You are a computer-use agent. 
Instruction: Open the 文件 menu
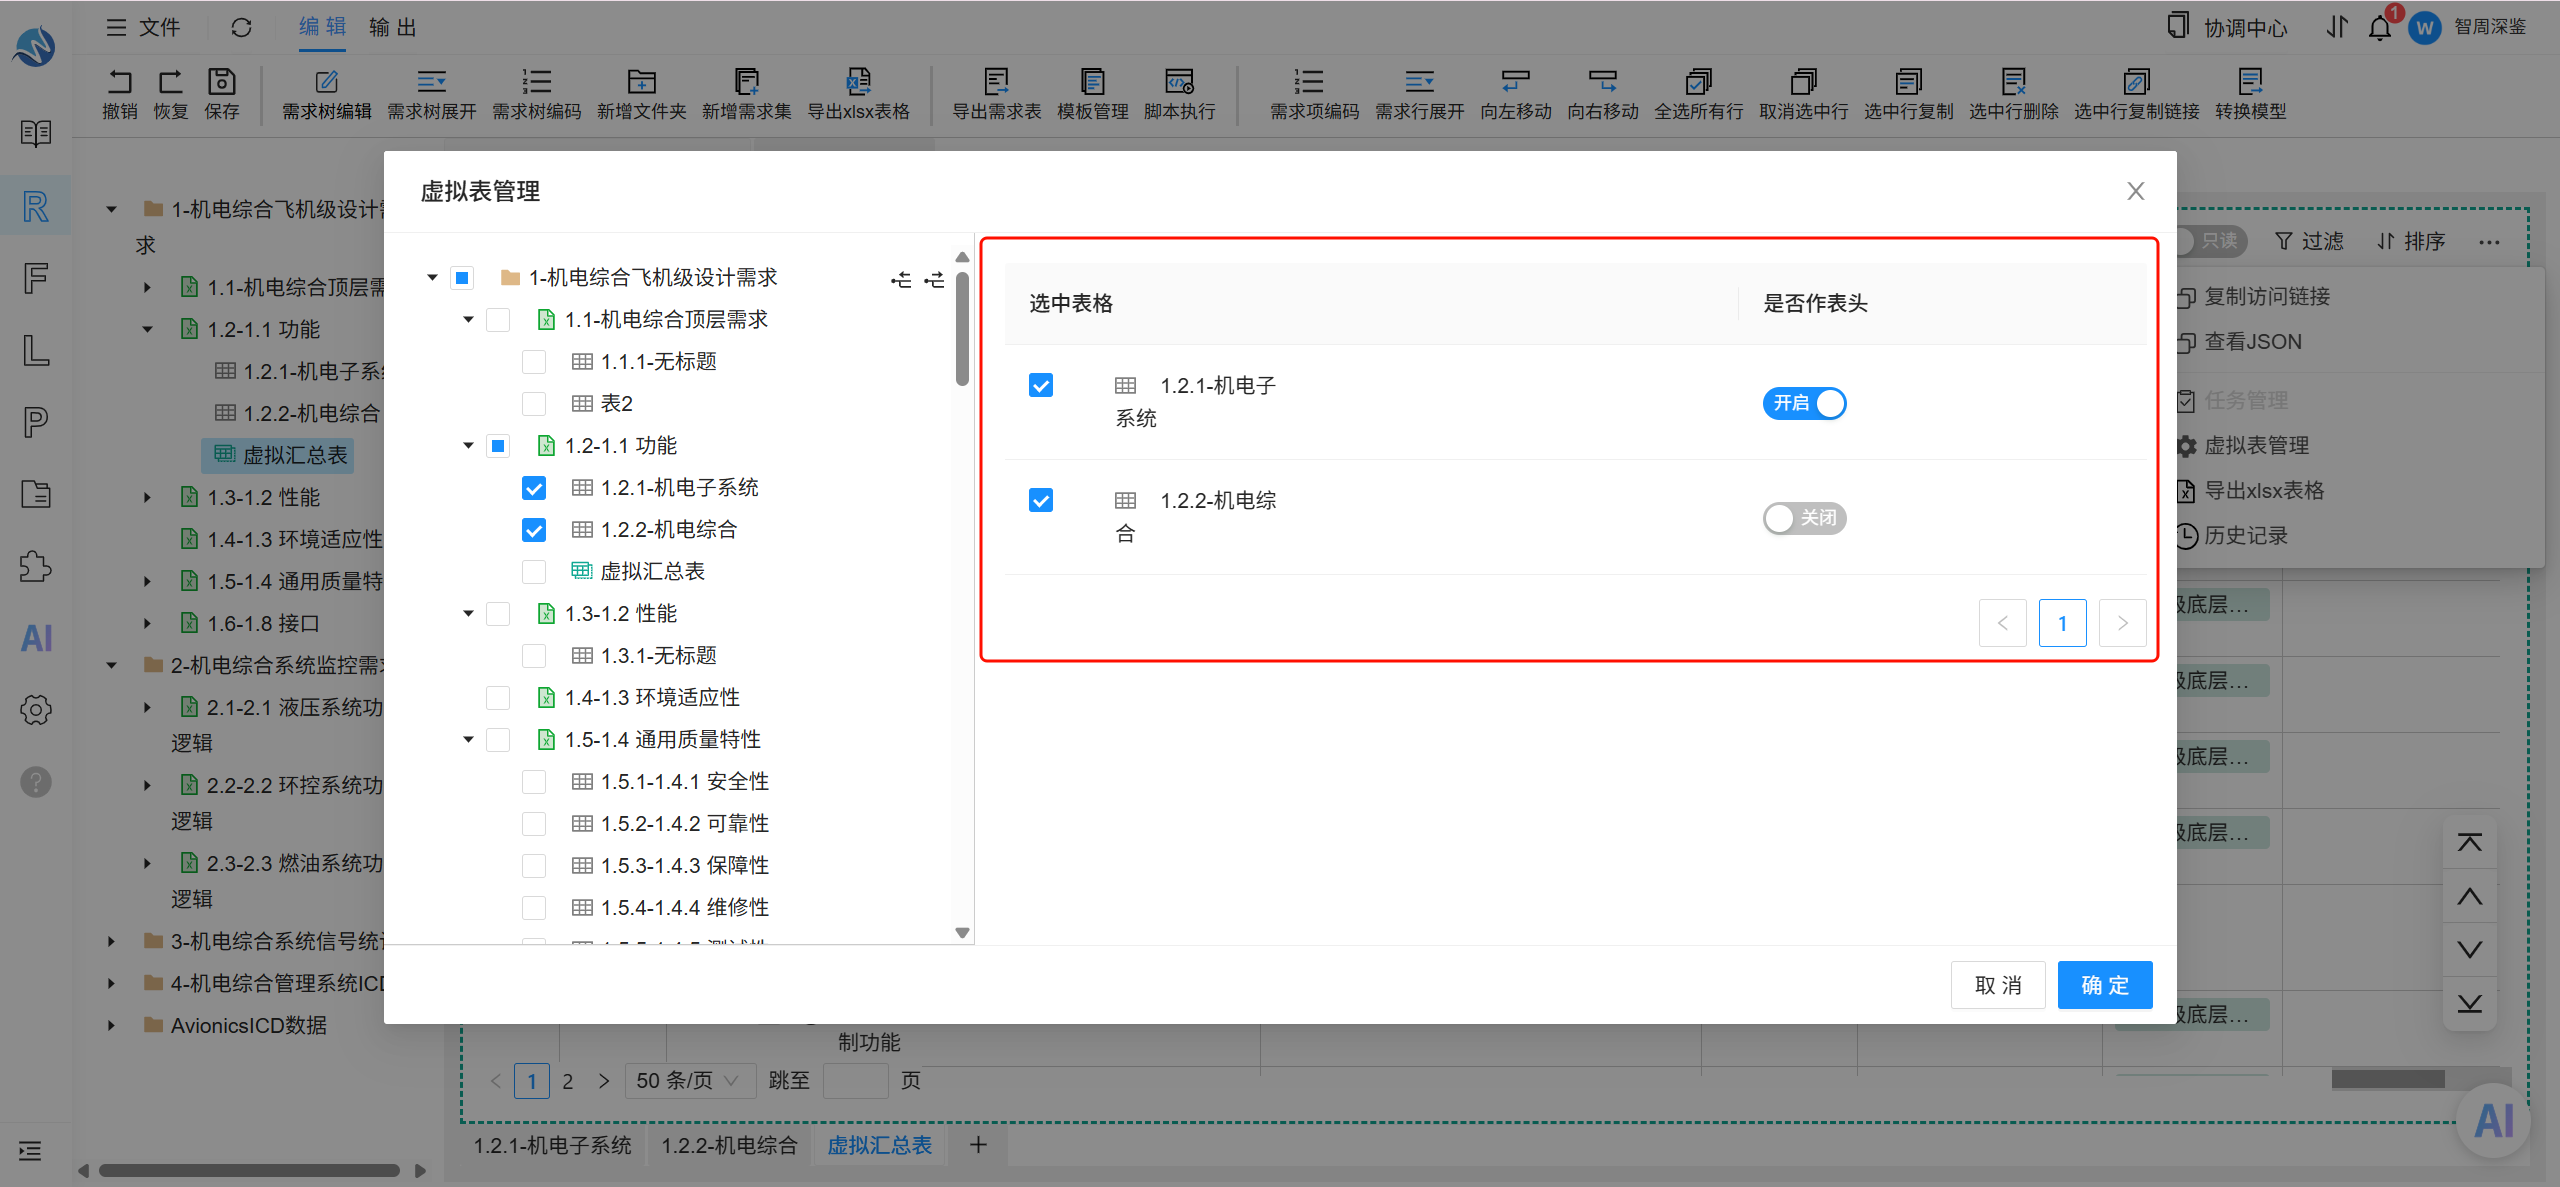(144, 27)
